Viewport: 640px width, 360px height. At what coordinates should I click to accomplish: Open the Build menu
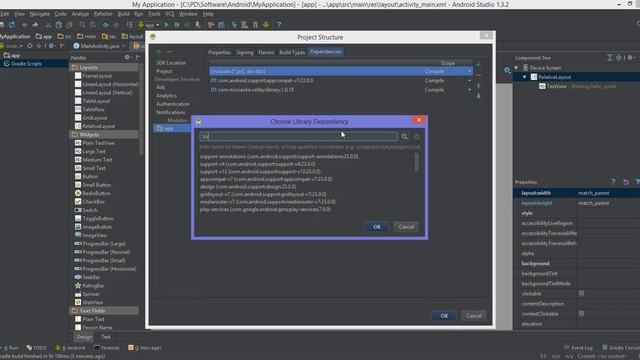(123, 14)
